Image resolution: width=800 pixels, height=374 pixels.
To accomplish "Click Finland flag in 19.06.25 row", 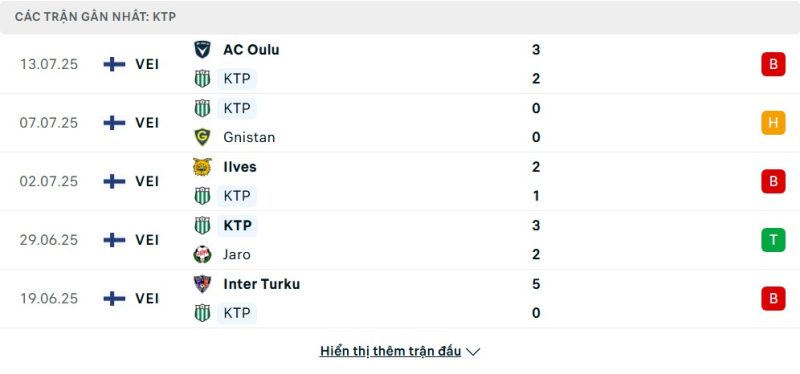I will tap(114, 298).
